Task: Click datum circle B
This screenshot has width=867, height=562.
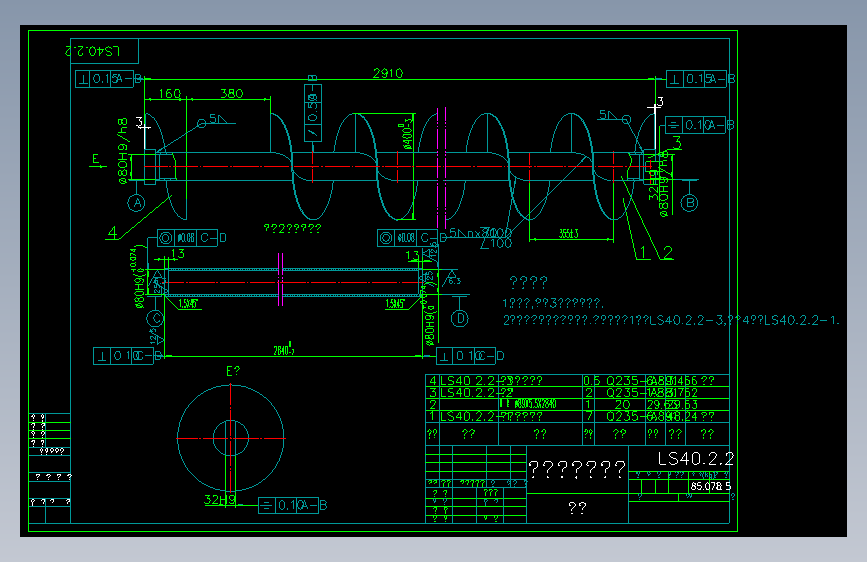Action: [x=690, y=203]
